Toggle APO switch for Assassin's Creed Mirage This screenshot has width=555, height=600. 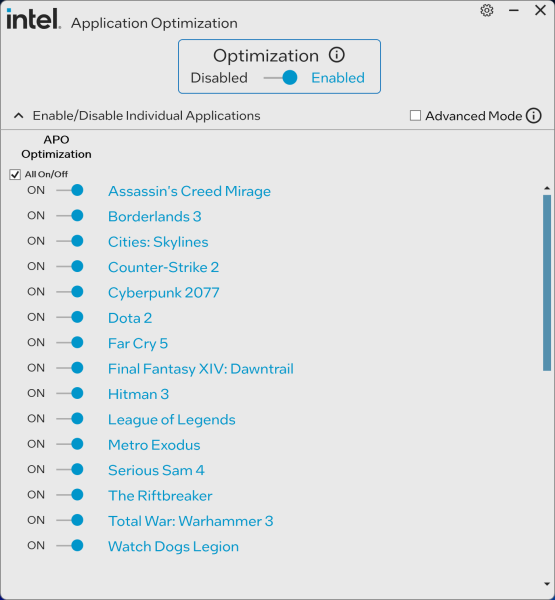point(70,190)
